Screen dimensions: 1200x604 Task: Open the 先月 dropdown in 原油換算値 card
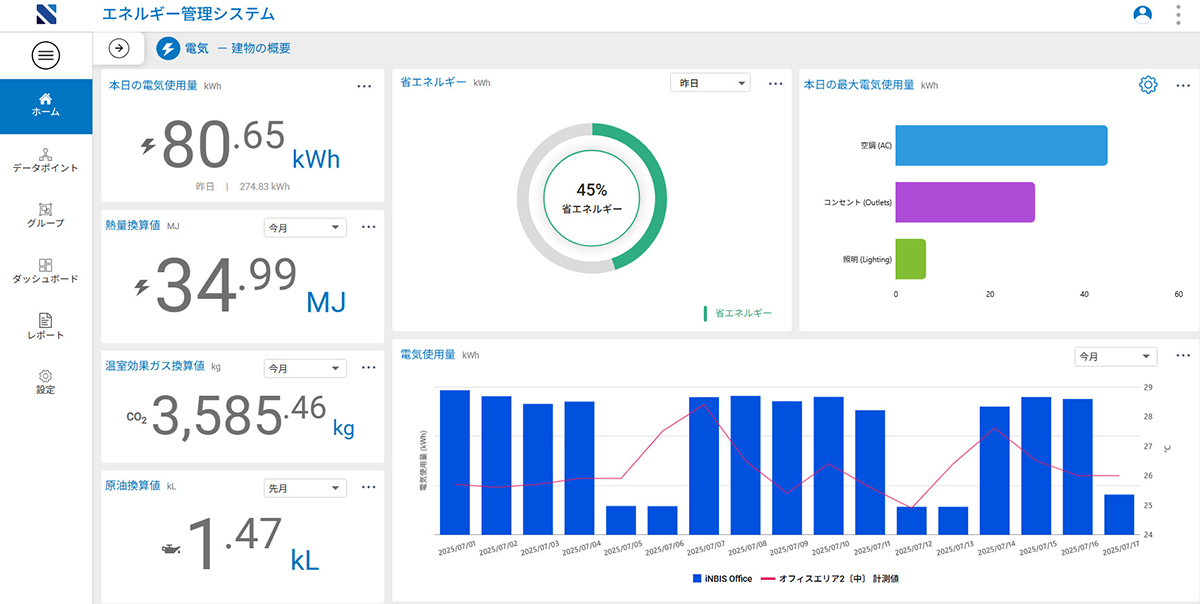coord(305,488)
